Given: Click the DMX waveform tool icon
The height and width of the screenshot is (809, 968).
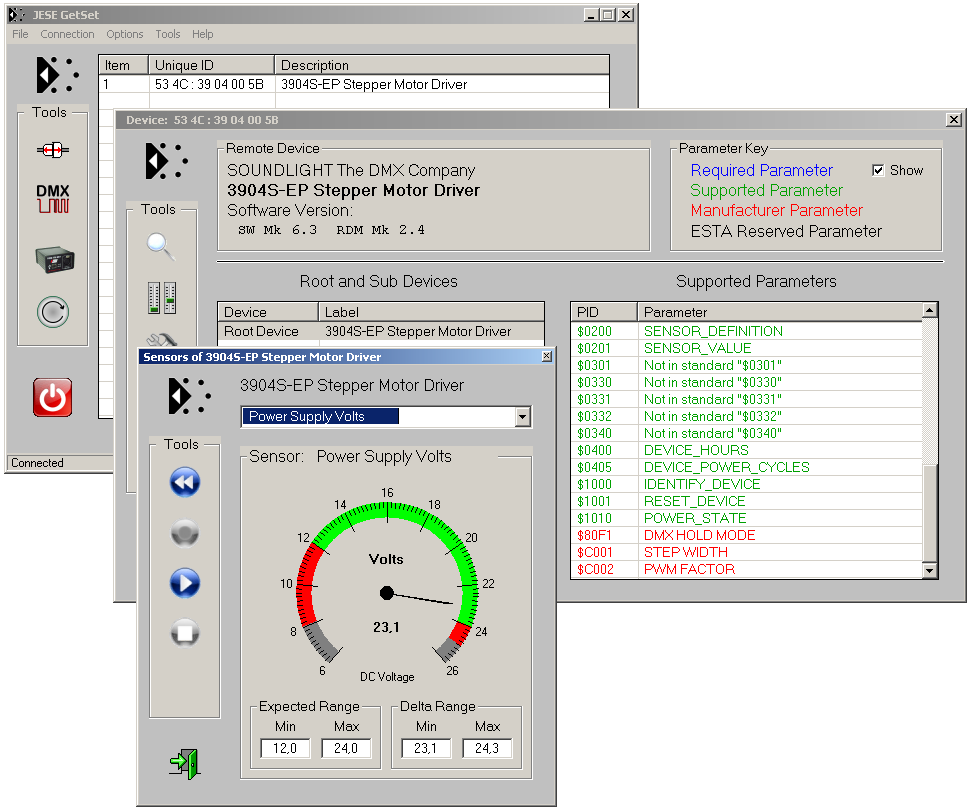Looking at the screenshot, I should pos(53,198).
